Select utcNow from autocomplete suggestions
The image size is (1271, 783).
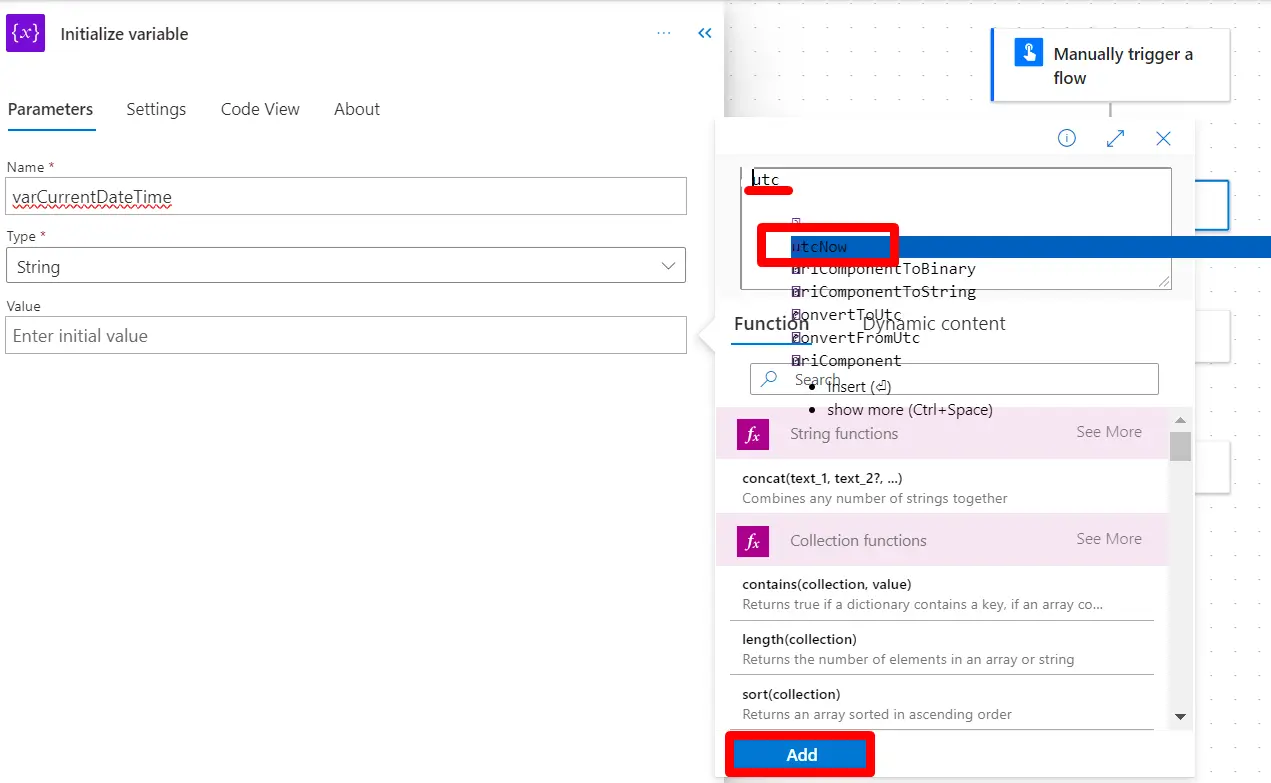(x=820, y=247)
